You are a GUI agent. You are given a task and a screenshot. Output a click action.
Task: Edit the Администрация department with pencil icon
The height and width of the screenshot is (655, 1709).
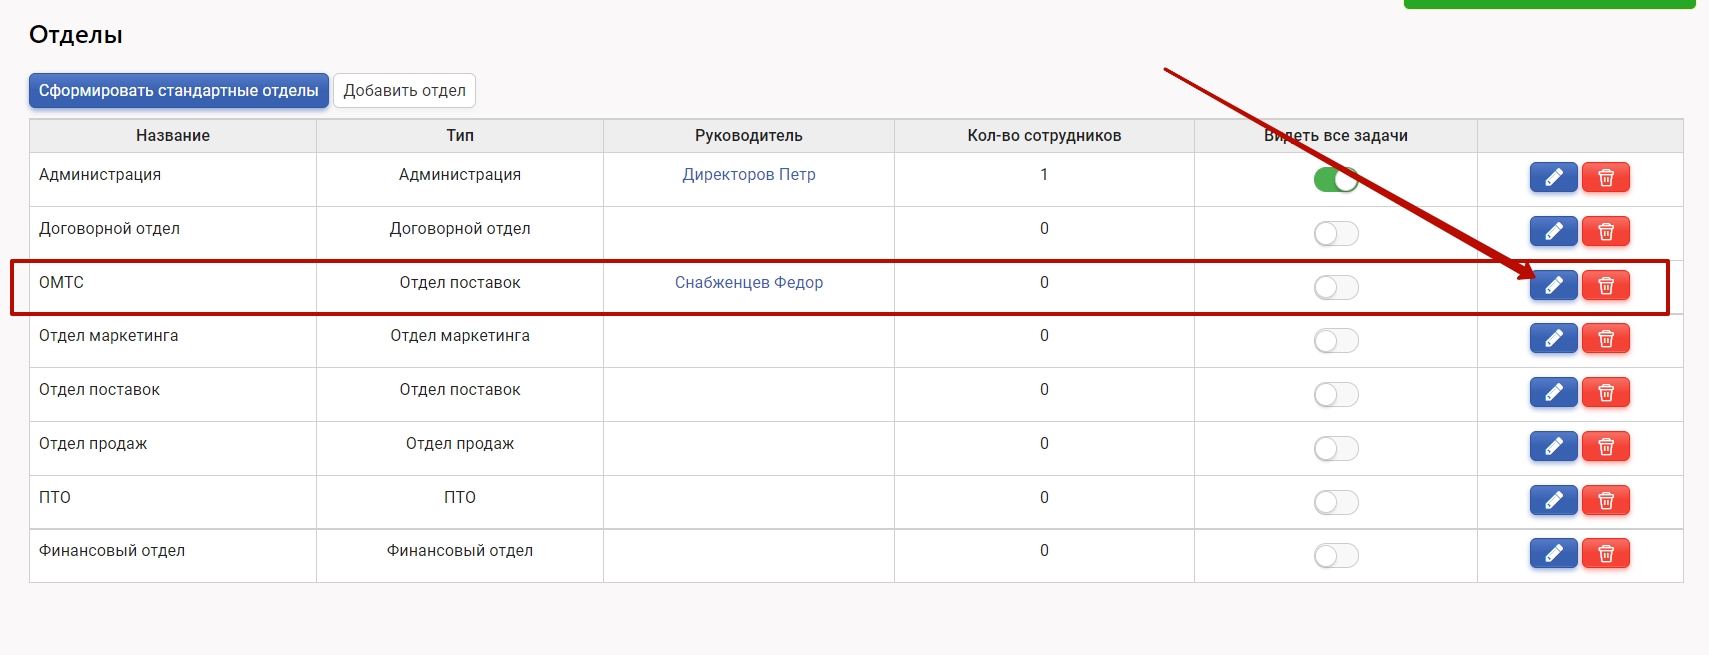(1553, 177)
